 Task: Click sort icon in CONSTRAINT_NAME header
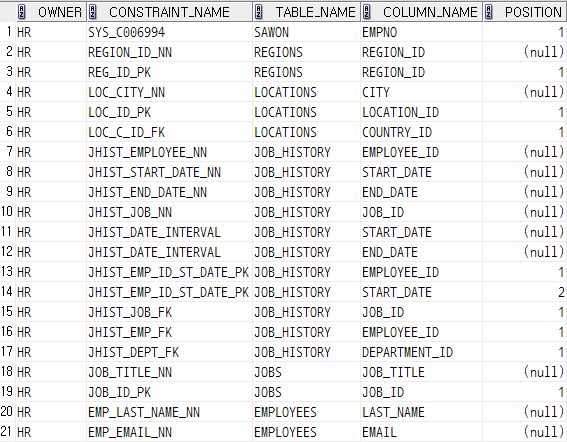point(93,12)
